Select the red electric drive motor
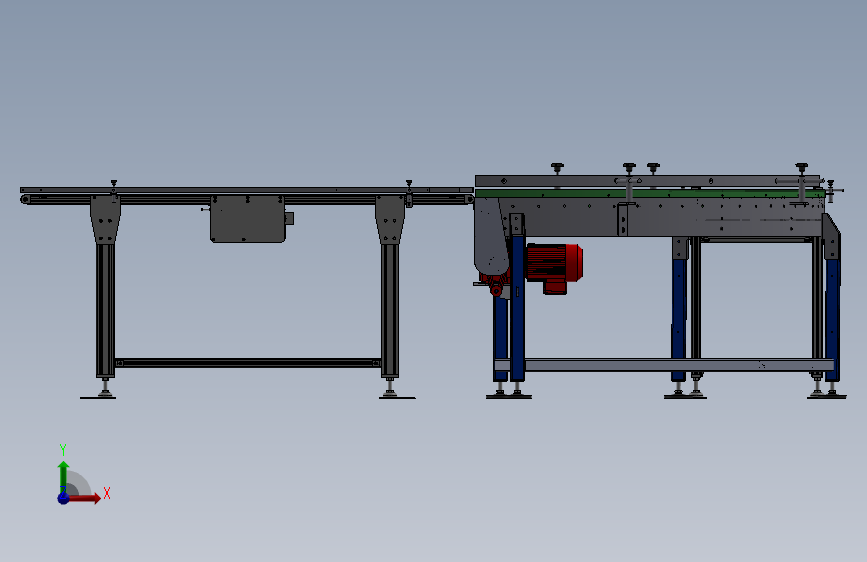Screen dimensions: 867x562 553,267
